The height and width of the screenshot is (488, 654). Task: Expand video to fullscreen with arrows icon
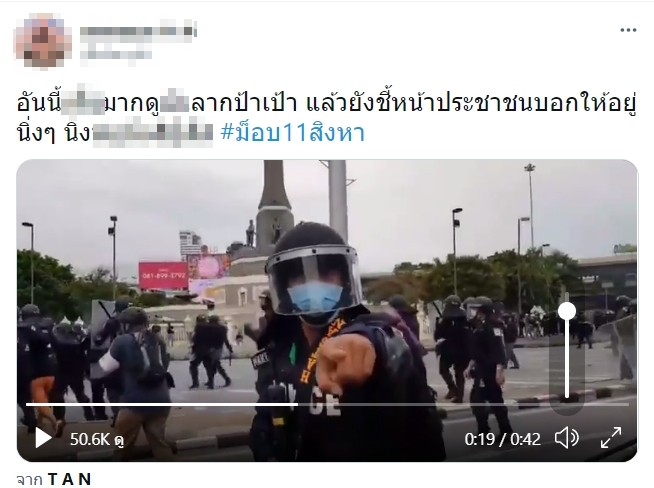(611, 438)
